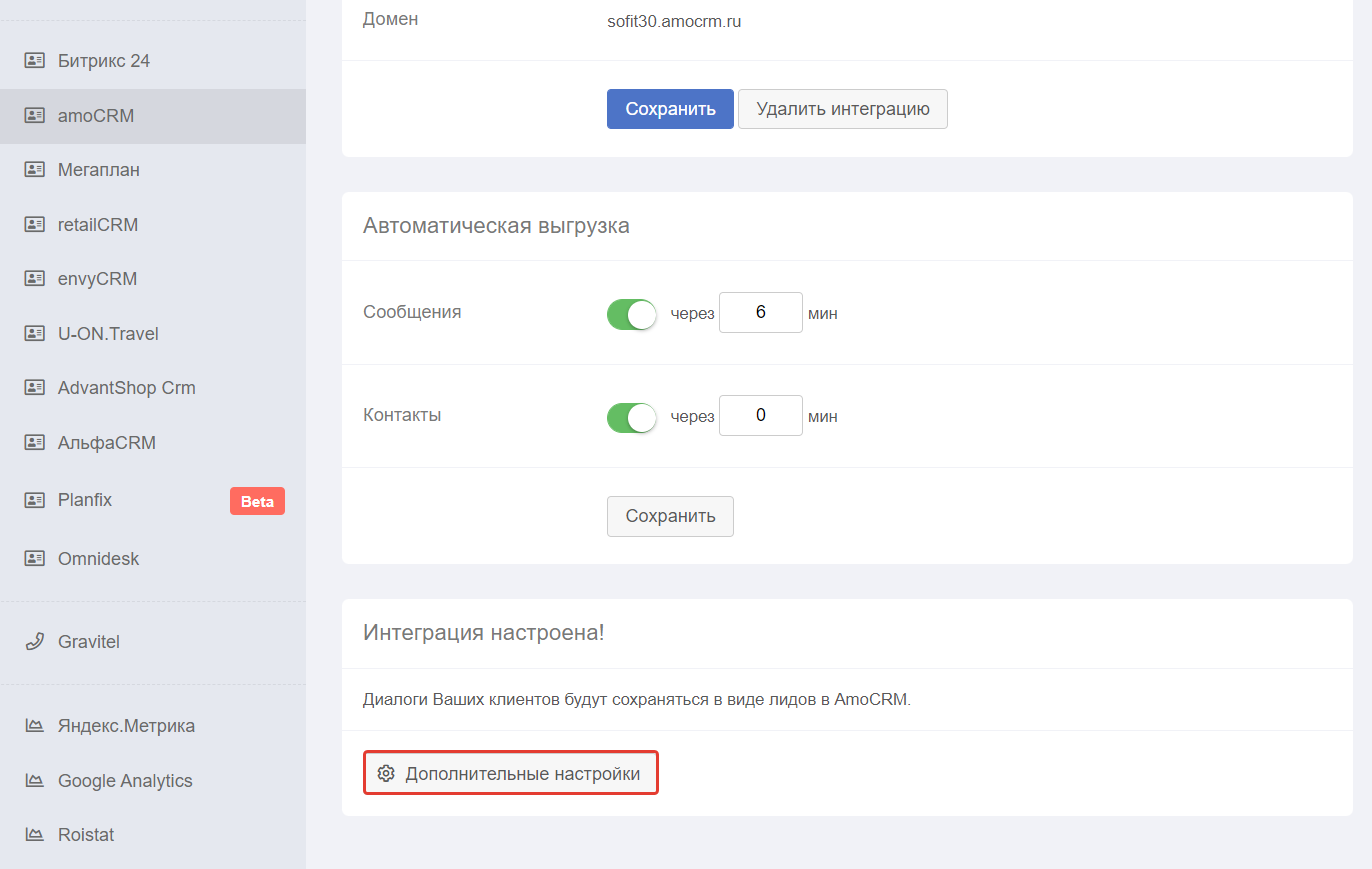Open the Planfix label in the sidebar

click(85, 500)
